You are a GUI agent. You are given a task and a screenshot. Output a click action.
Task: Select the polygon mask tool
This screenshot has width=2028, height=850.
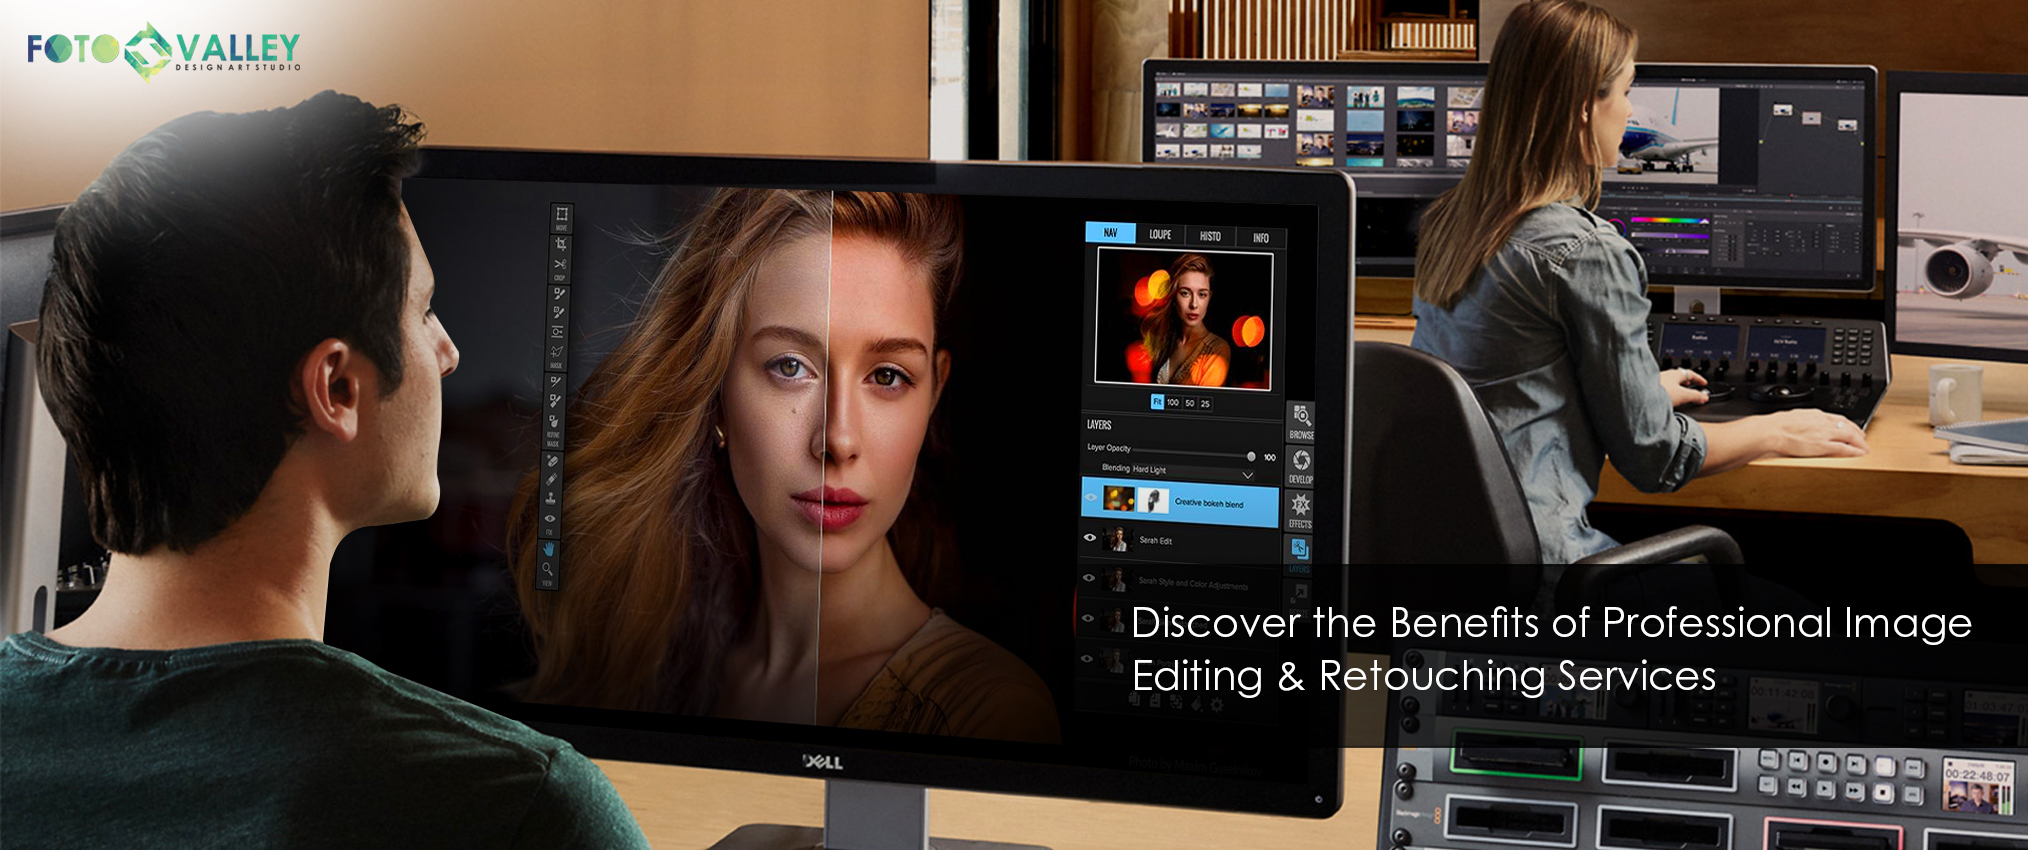click(x=558, y=351)
